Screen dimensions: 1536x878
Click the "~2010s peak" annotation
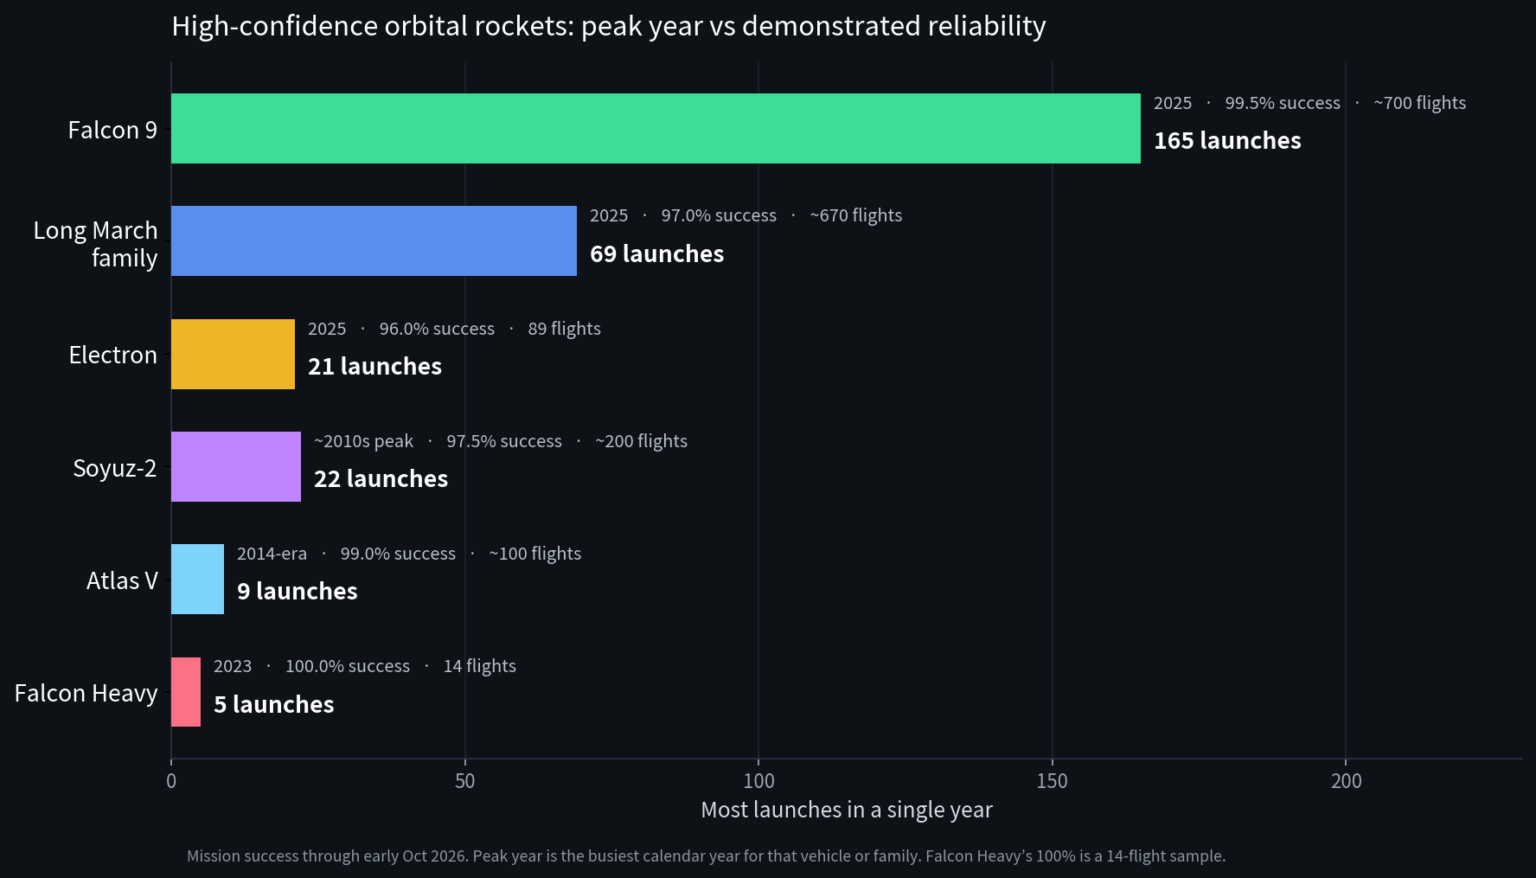[x=364, y=441]
